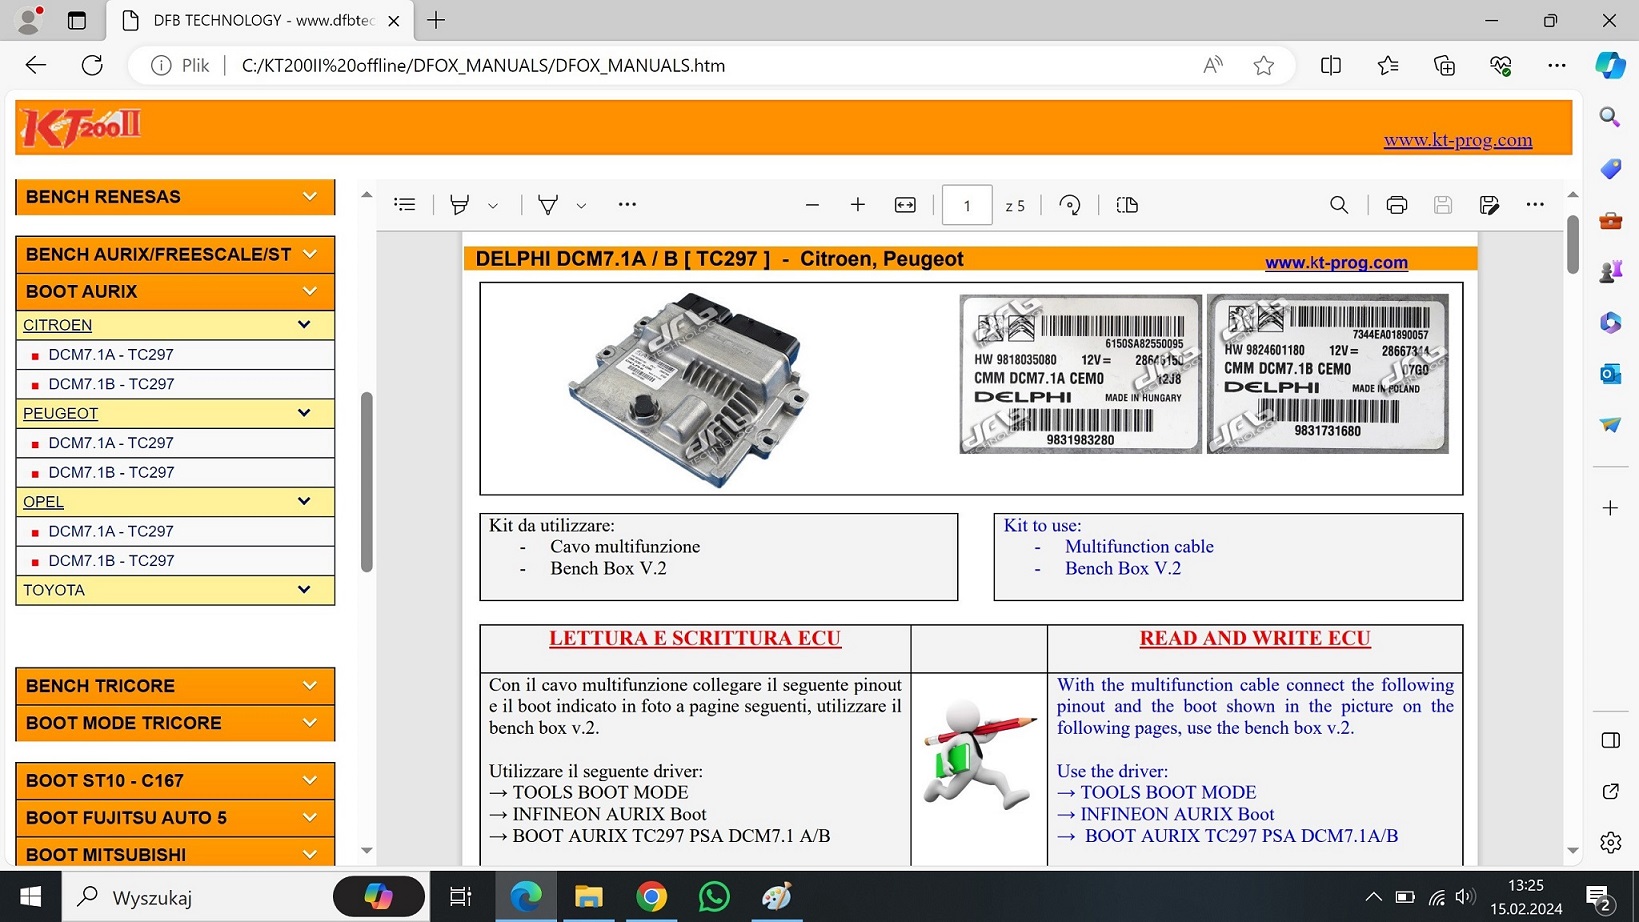
Task: Open File Explorer from the taskbar
Action: pos(588,897)
